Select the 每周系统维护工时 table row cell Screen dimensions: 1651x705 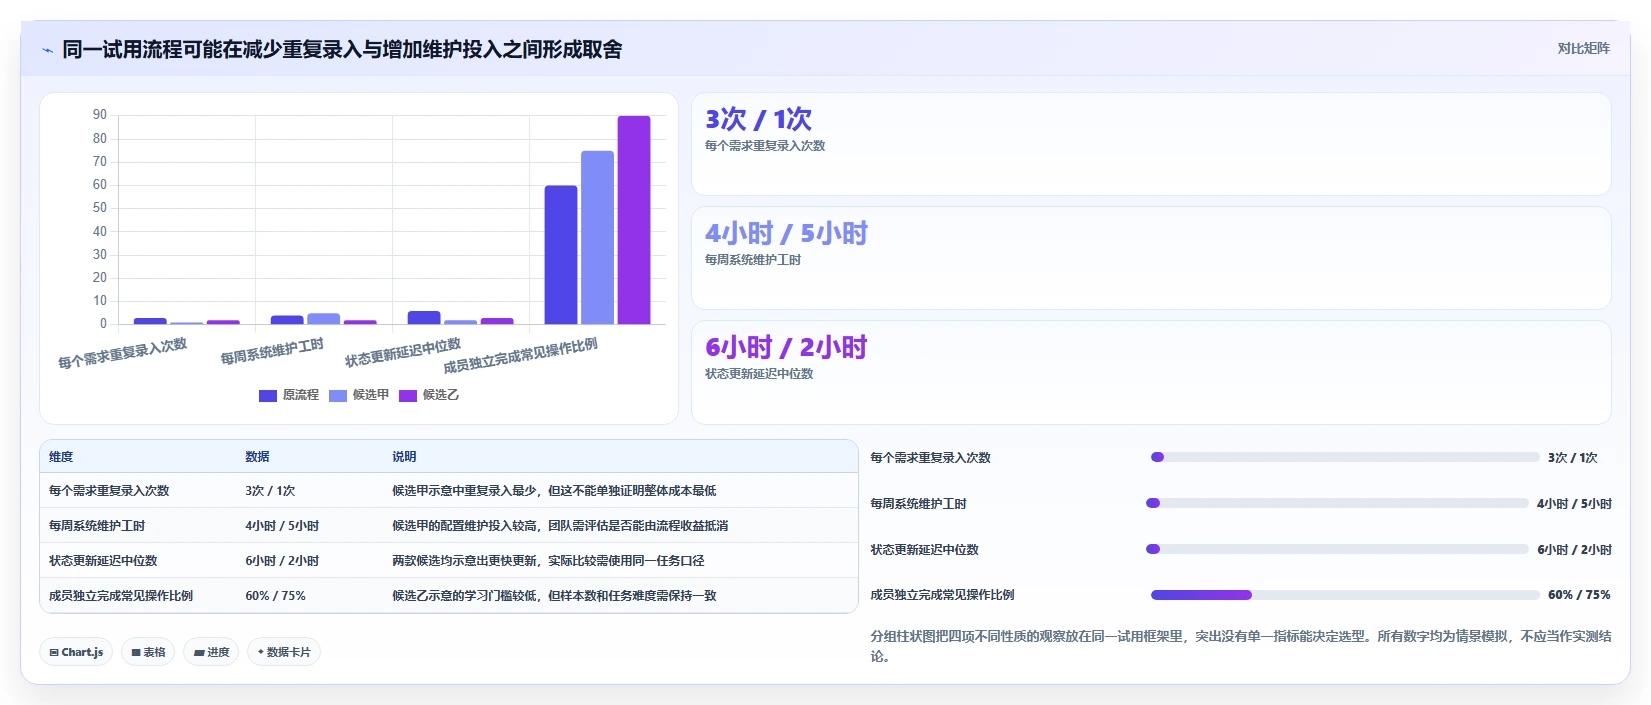pos(97,526)
